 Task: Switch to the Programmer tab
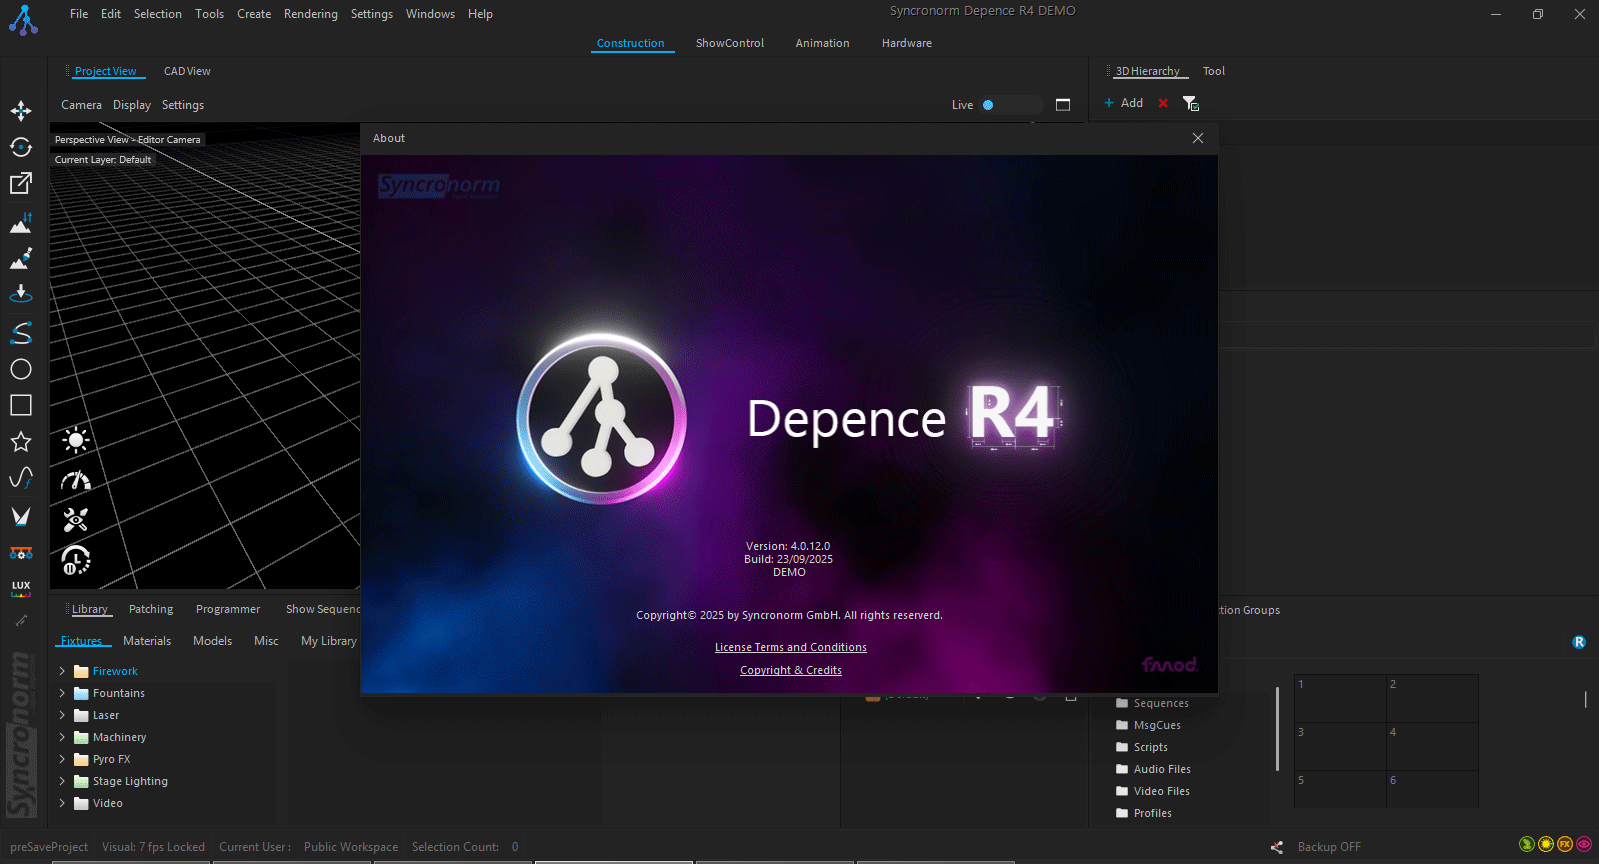tap(228, 609)
